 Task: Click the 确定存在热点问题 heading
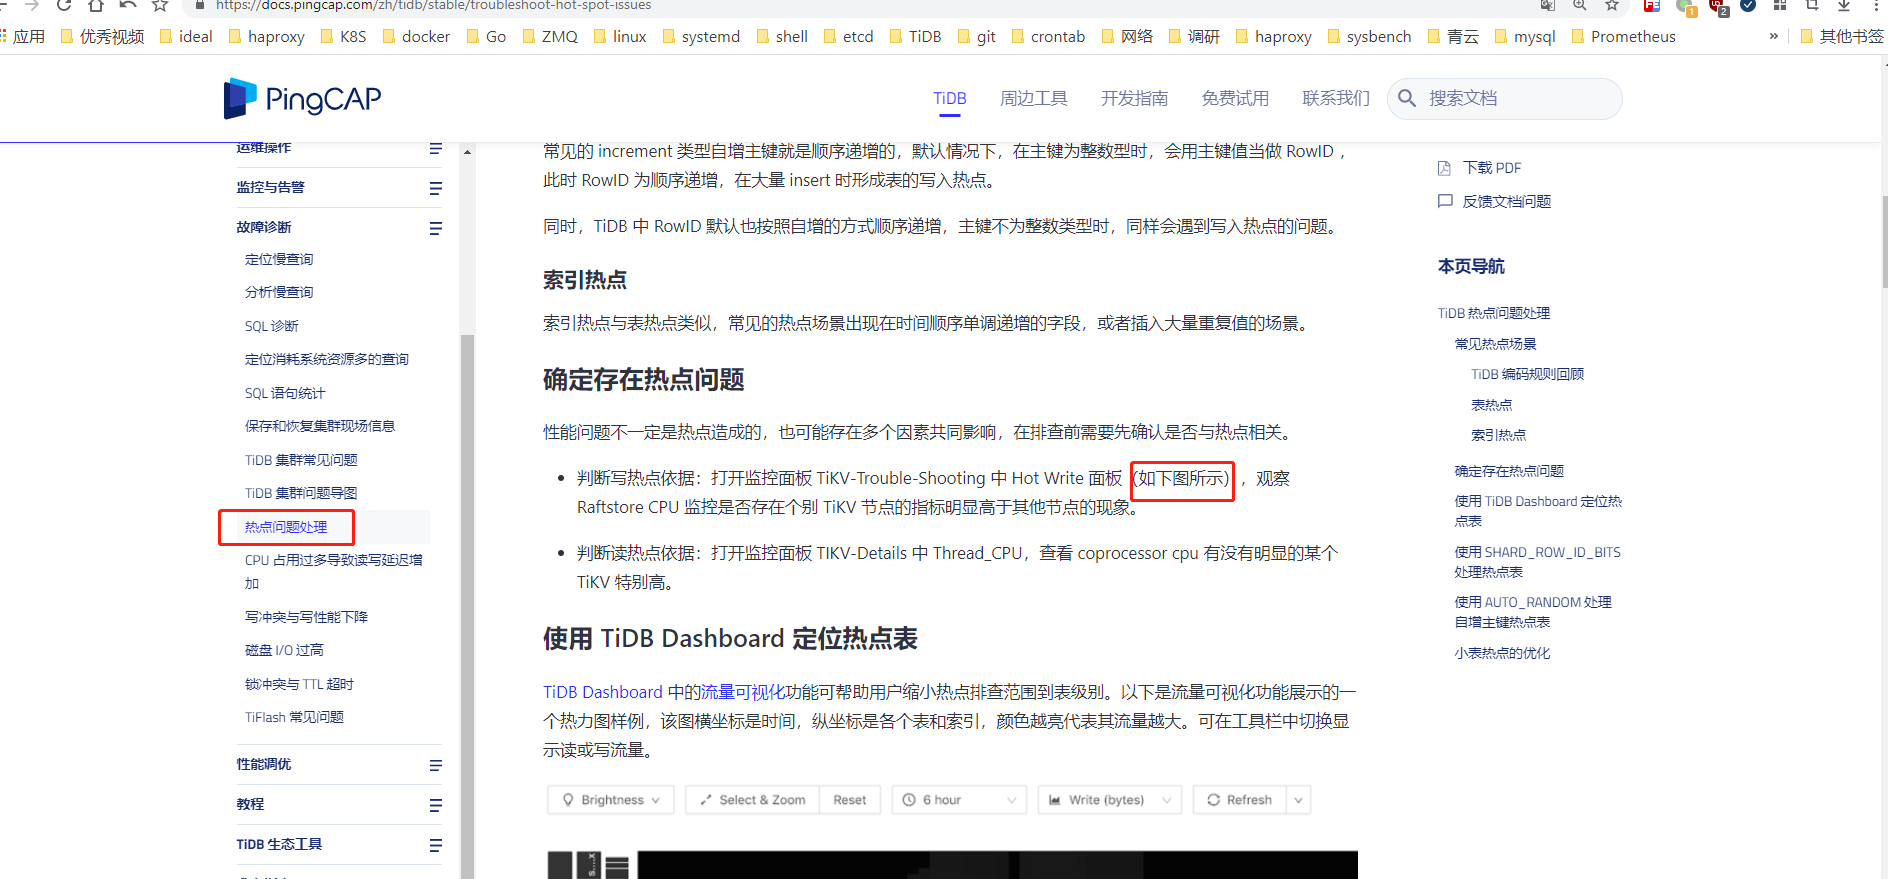point(644,380)
